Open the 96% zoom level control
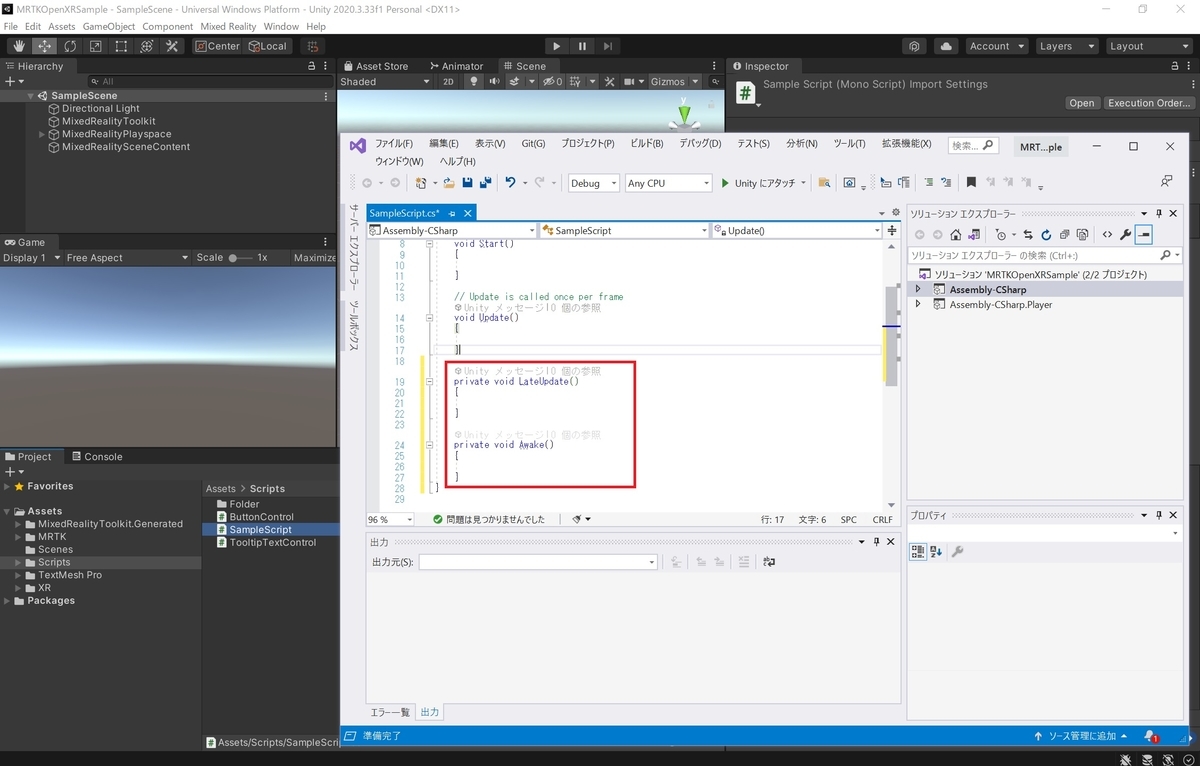 (390, 519)
